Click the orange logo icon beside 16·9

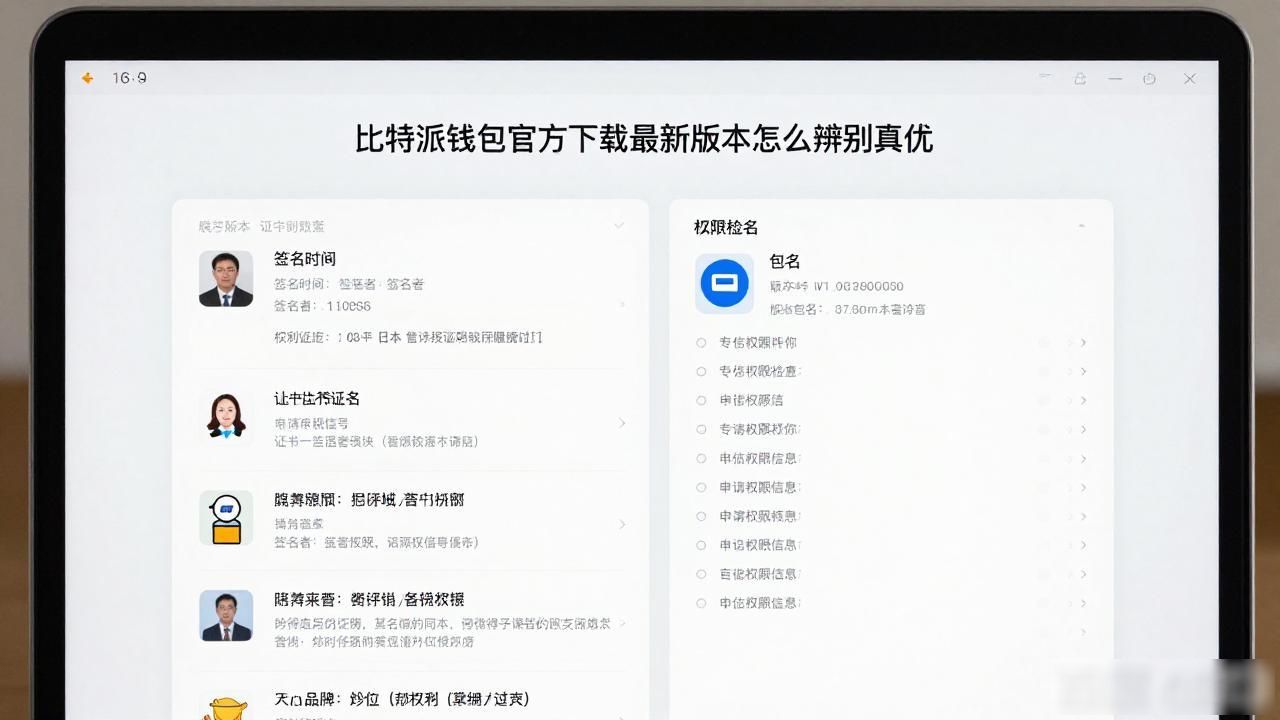tap(88, 78)
